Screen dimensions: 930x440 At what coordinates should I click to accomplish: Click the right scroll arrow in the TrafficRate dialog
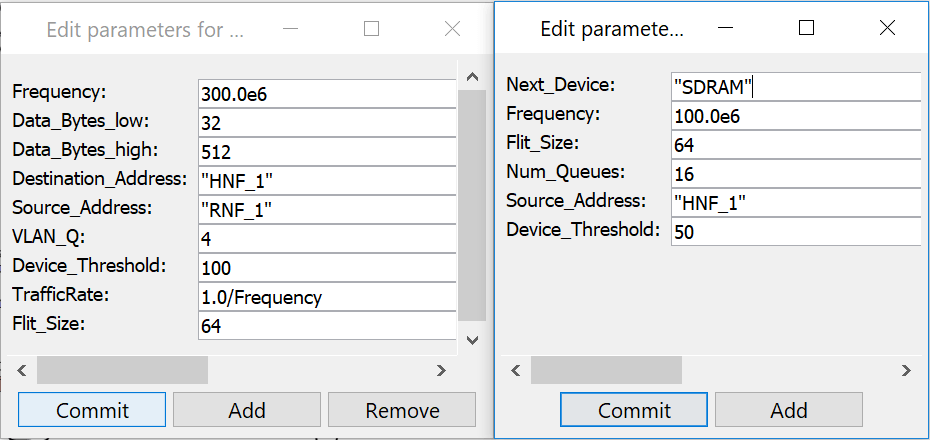pyautogui.click(x=441, y=371)
